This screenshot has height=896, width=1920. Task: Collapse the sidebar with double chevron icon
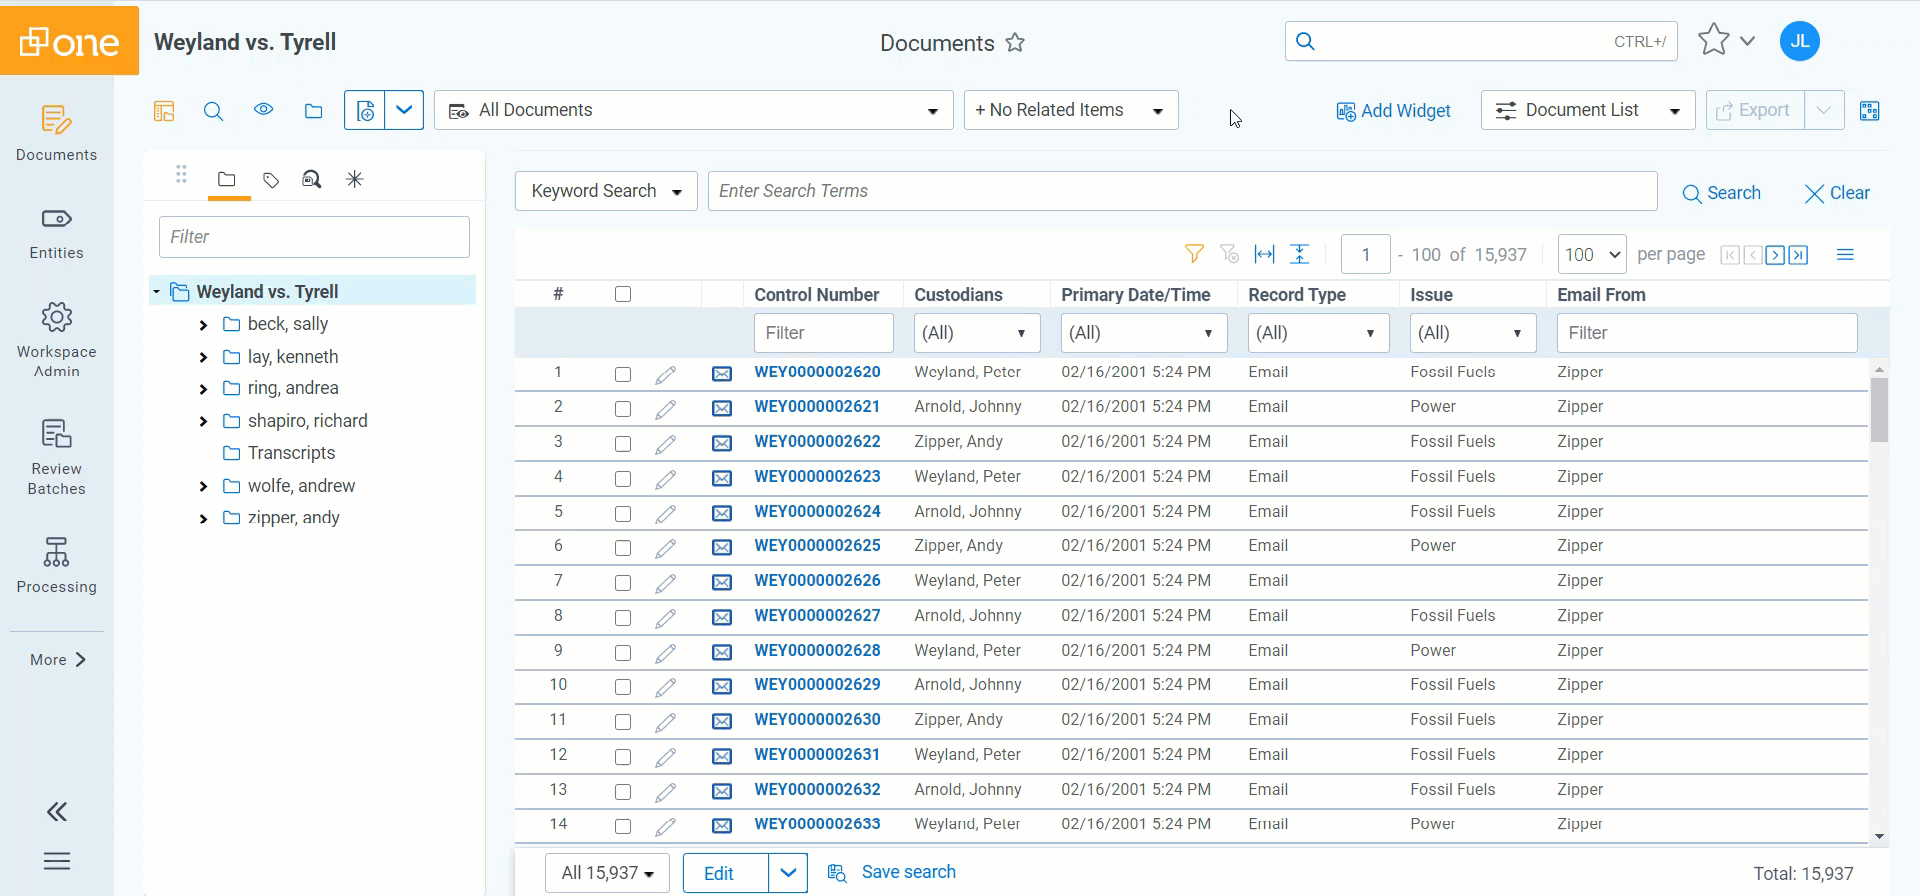[57, 811]
